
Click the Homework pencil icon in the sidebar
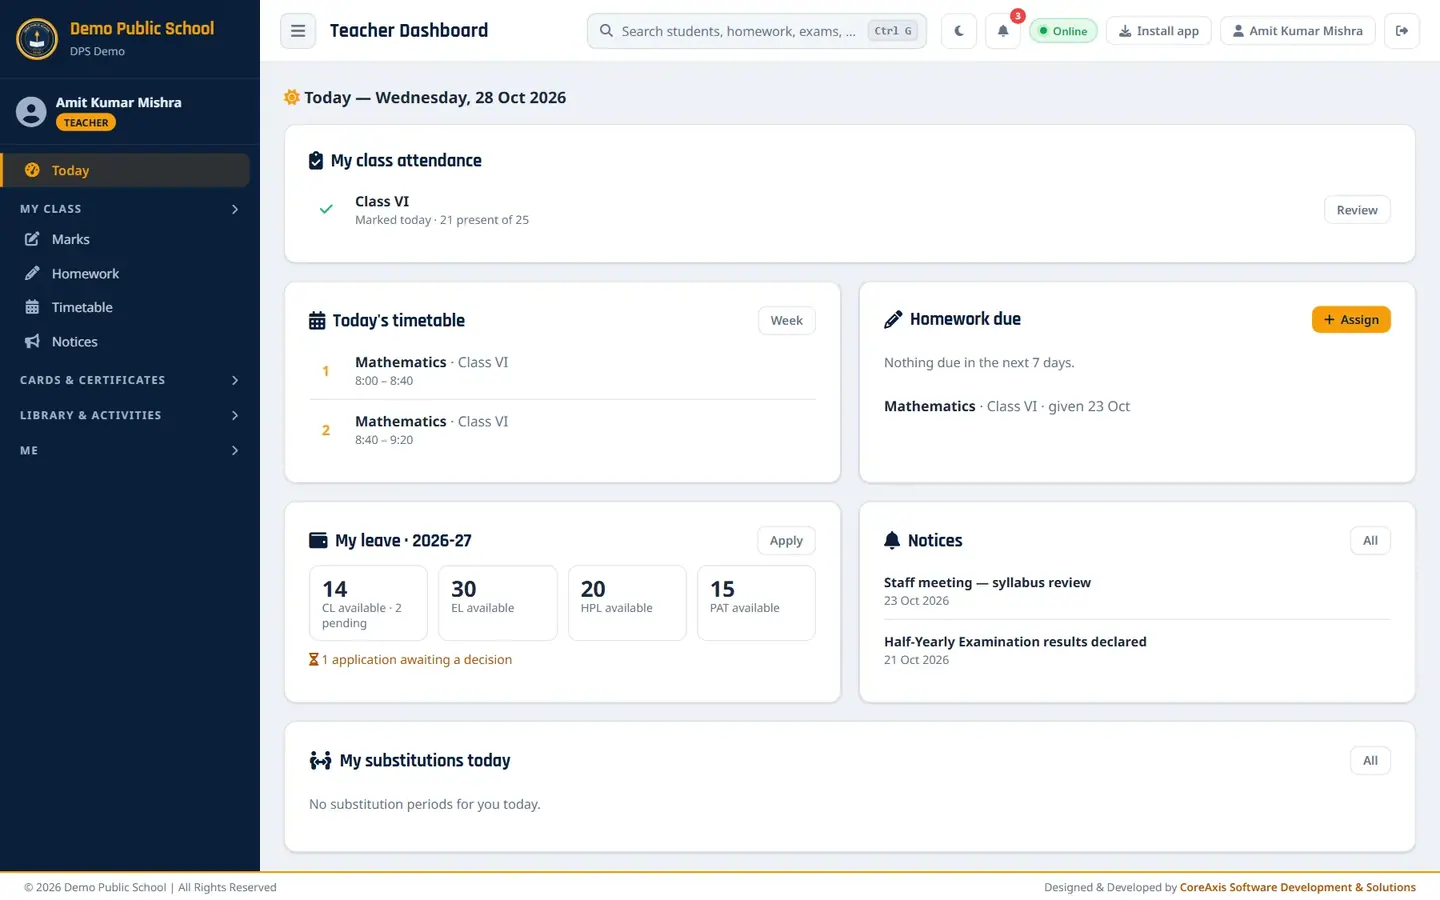pyautogui.click(x=32, y=273)
